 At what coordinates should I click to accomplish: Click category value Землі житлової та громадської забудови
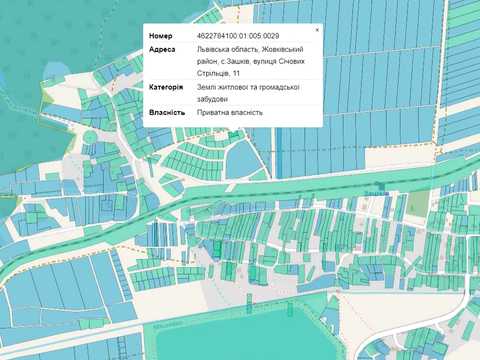point(248,93)
